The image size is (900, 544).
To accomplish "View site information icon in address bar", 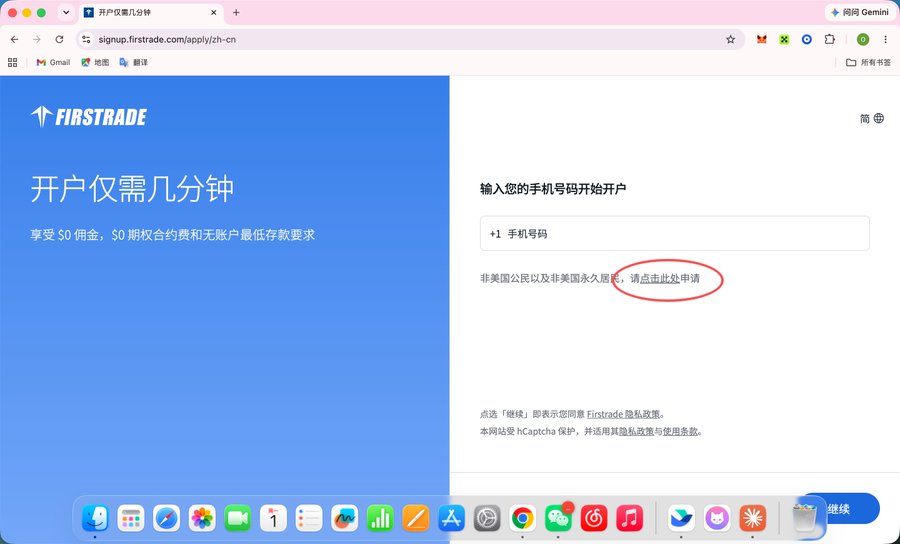I will tap(86, 40).
